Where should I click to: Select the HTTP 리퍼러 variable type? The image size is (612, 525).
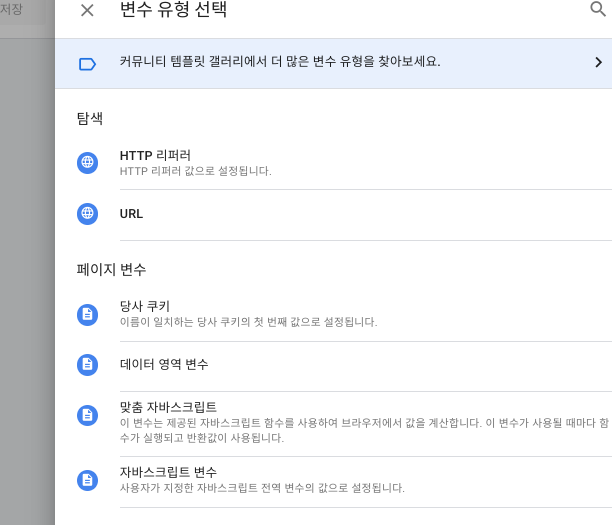tap(155, 155)
